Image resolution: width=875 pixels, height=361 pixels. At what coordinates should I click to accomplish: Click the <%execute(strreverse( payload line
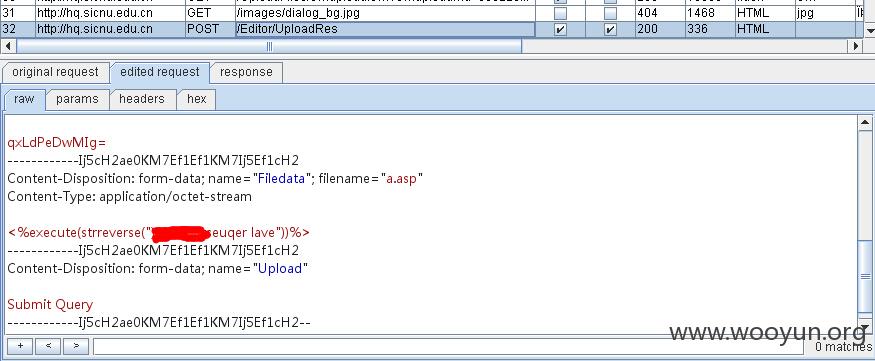159,232
